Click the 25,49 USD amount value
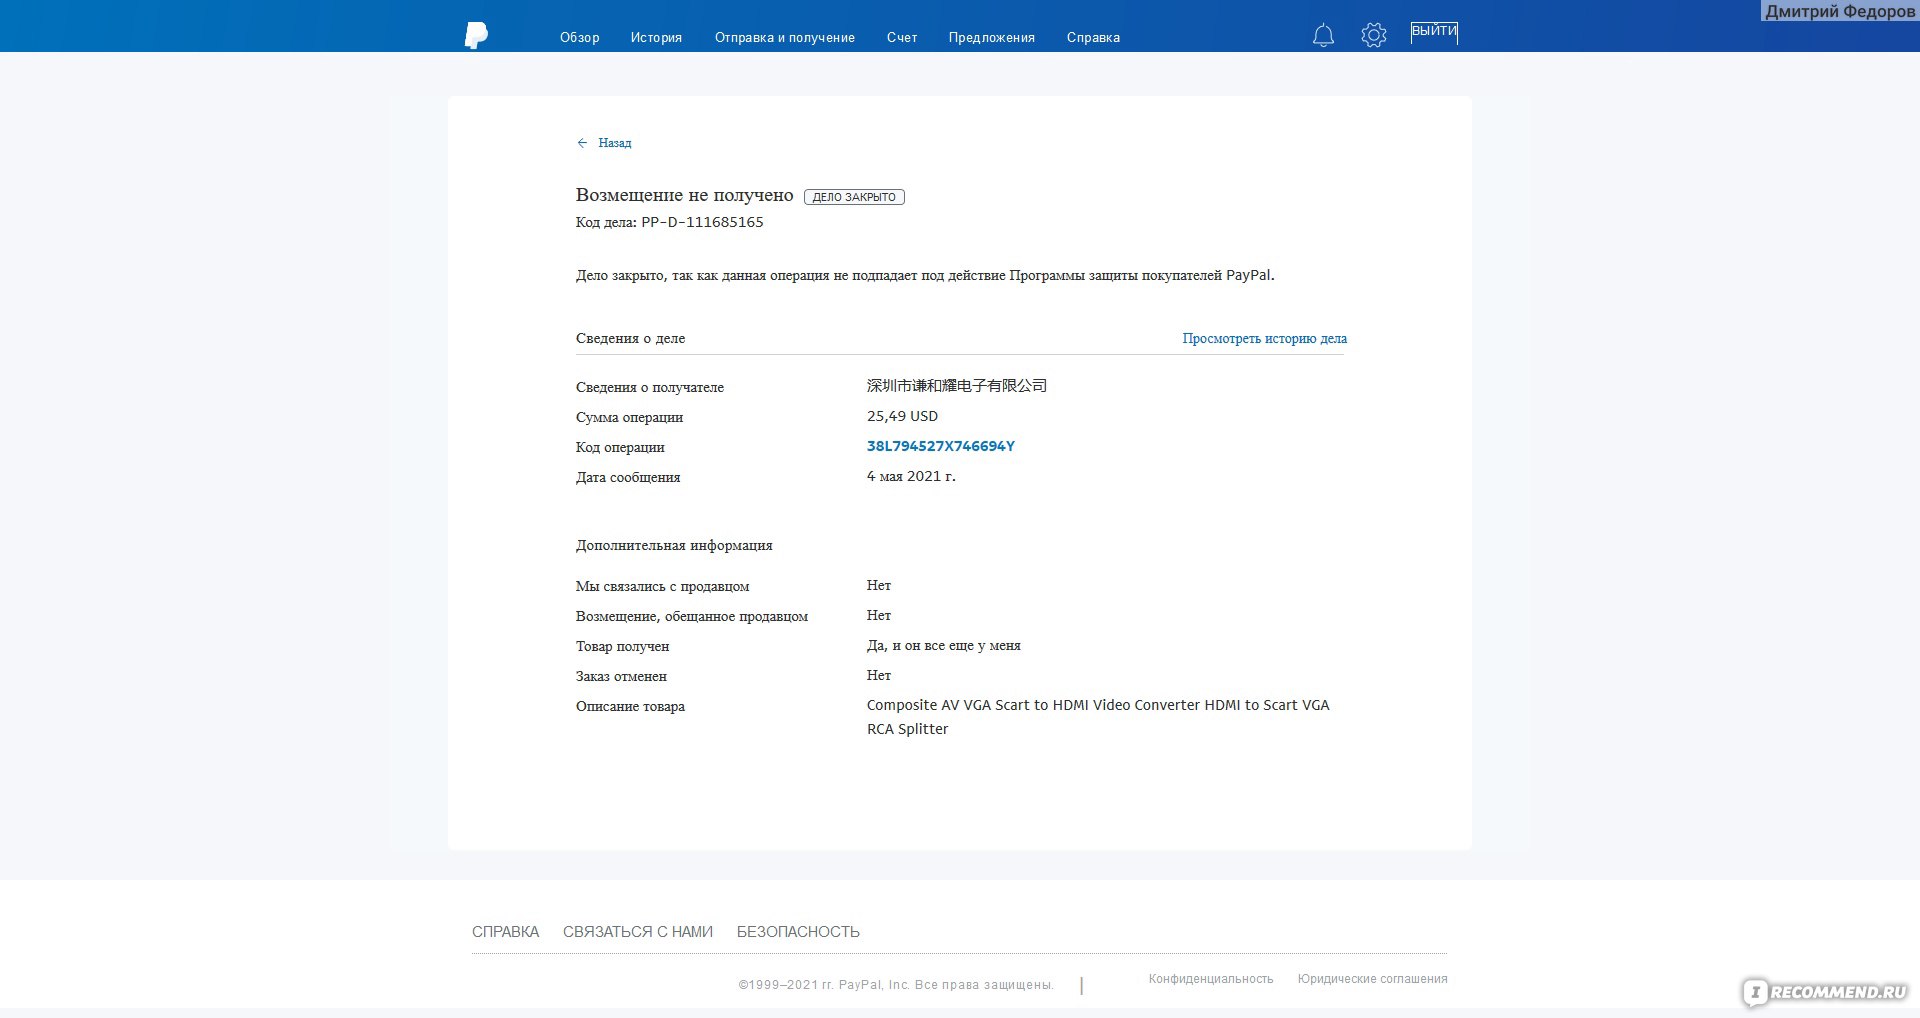Viewport: 1920px width, 1018px height. (x=902, y=416)
